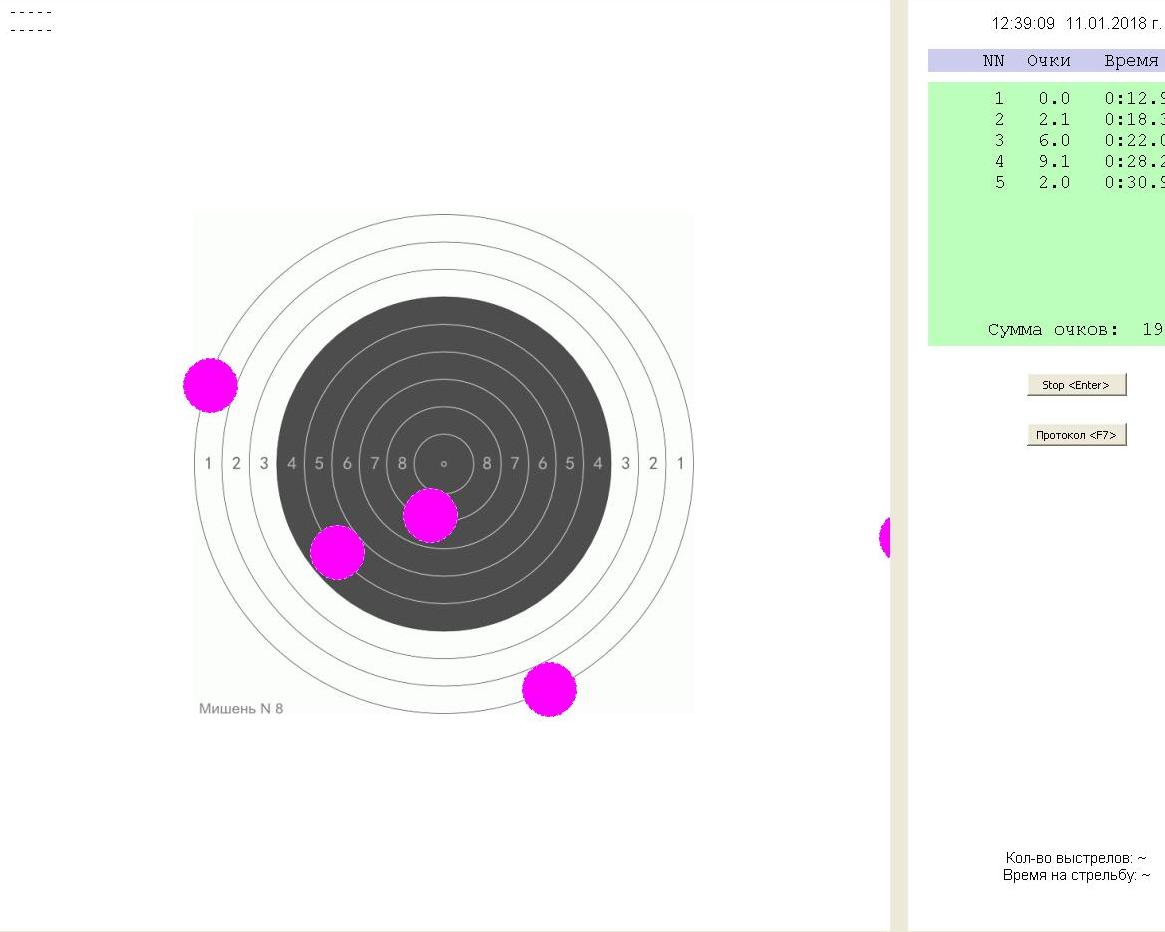Click the Сумма очков total line
Image resolution: width=1165 pixels, height=932 pixels.
click(x=1072, y=330)
